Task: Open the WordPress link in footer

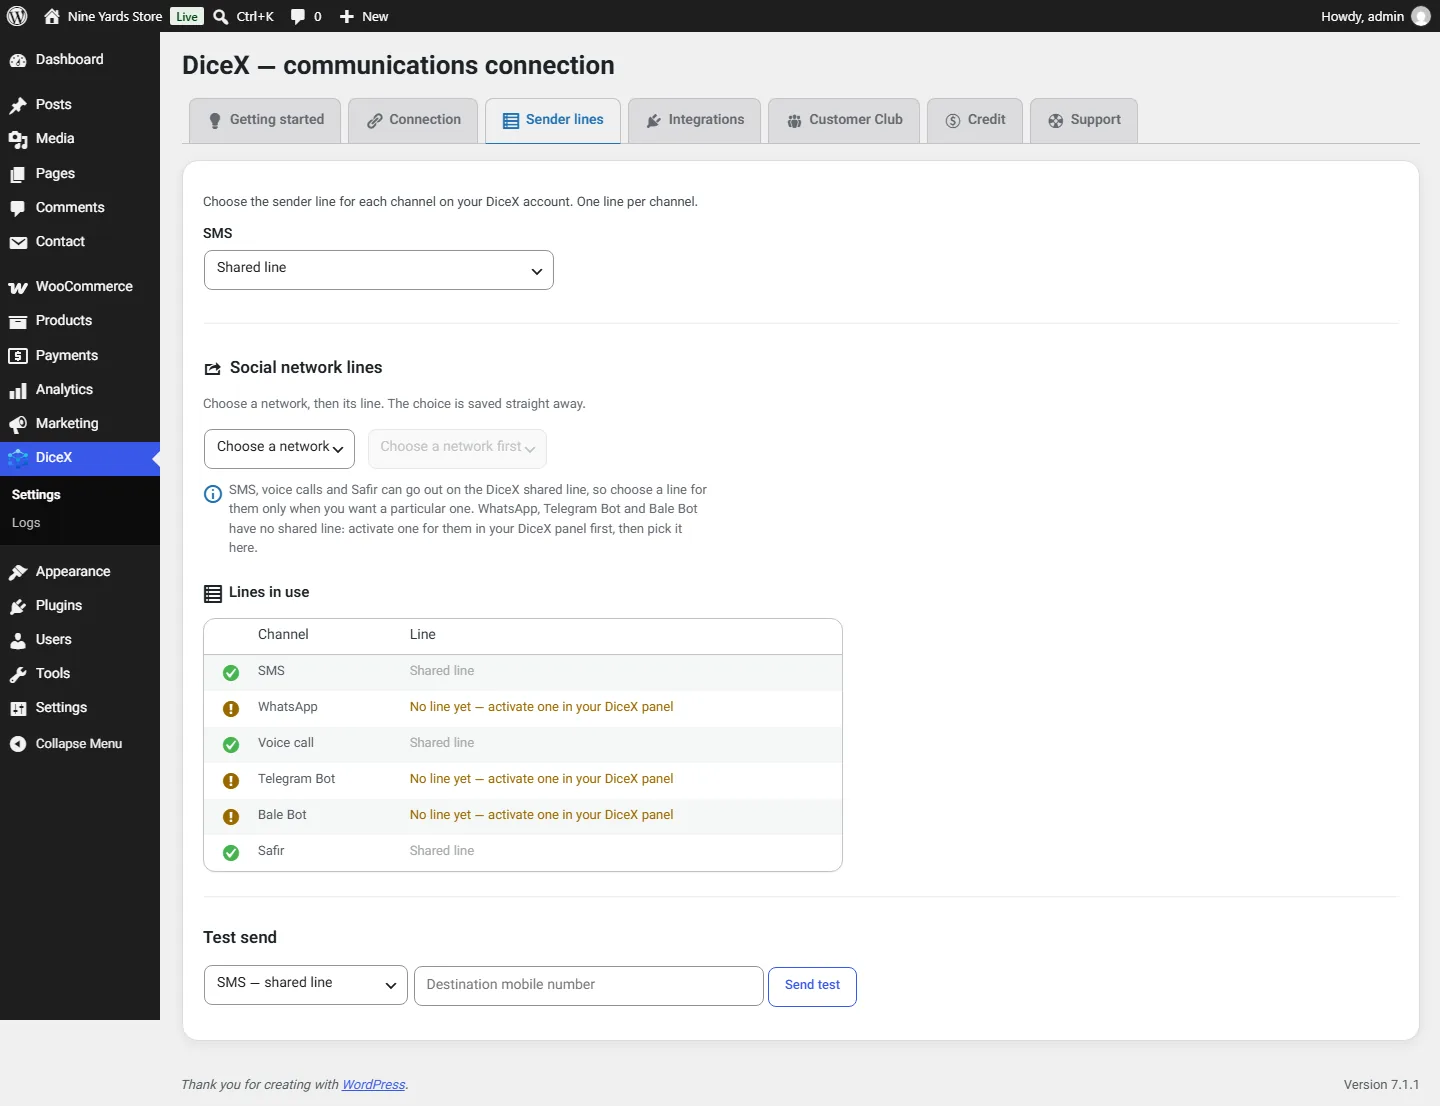Action: 374,1085
